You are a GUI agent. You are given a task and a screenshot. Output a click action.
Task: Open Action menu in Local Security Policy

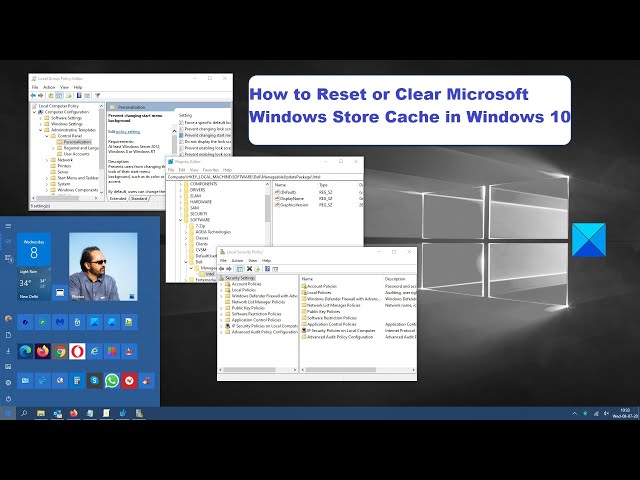(x=238, y=260)
